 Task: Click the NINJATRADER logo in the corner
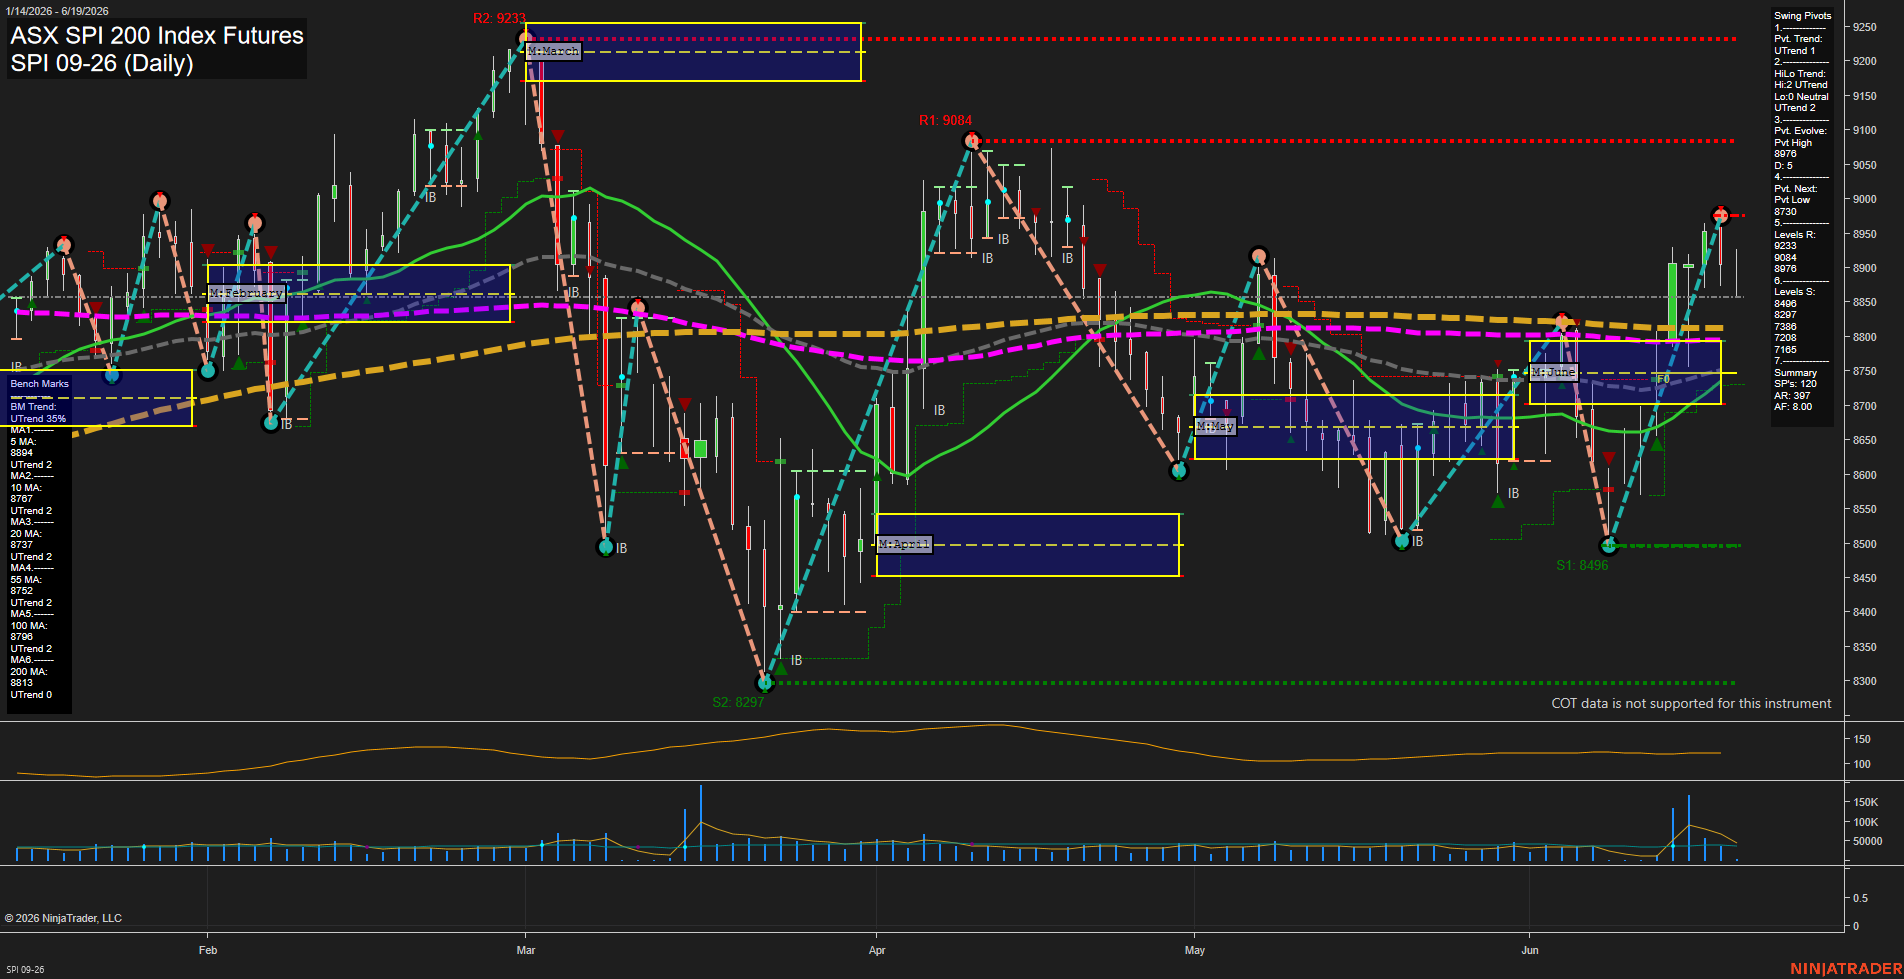tap(1846, 969)
